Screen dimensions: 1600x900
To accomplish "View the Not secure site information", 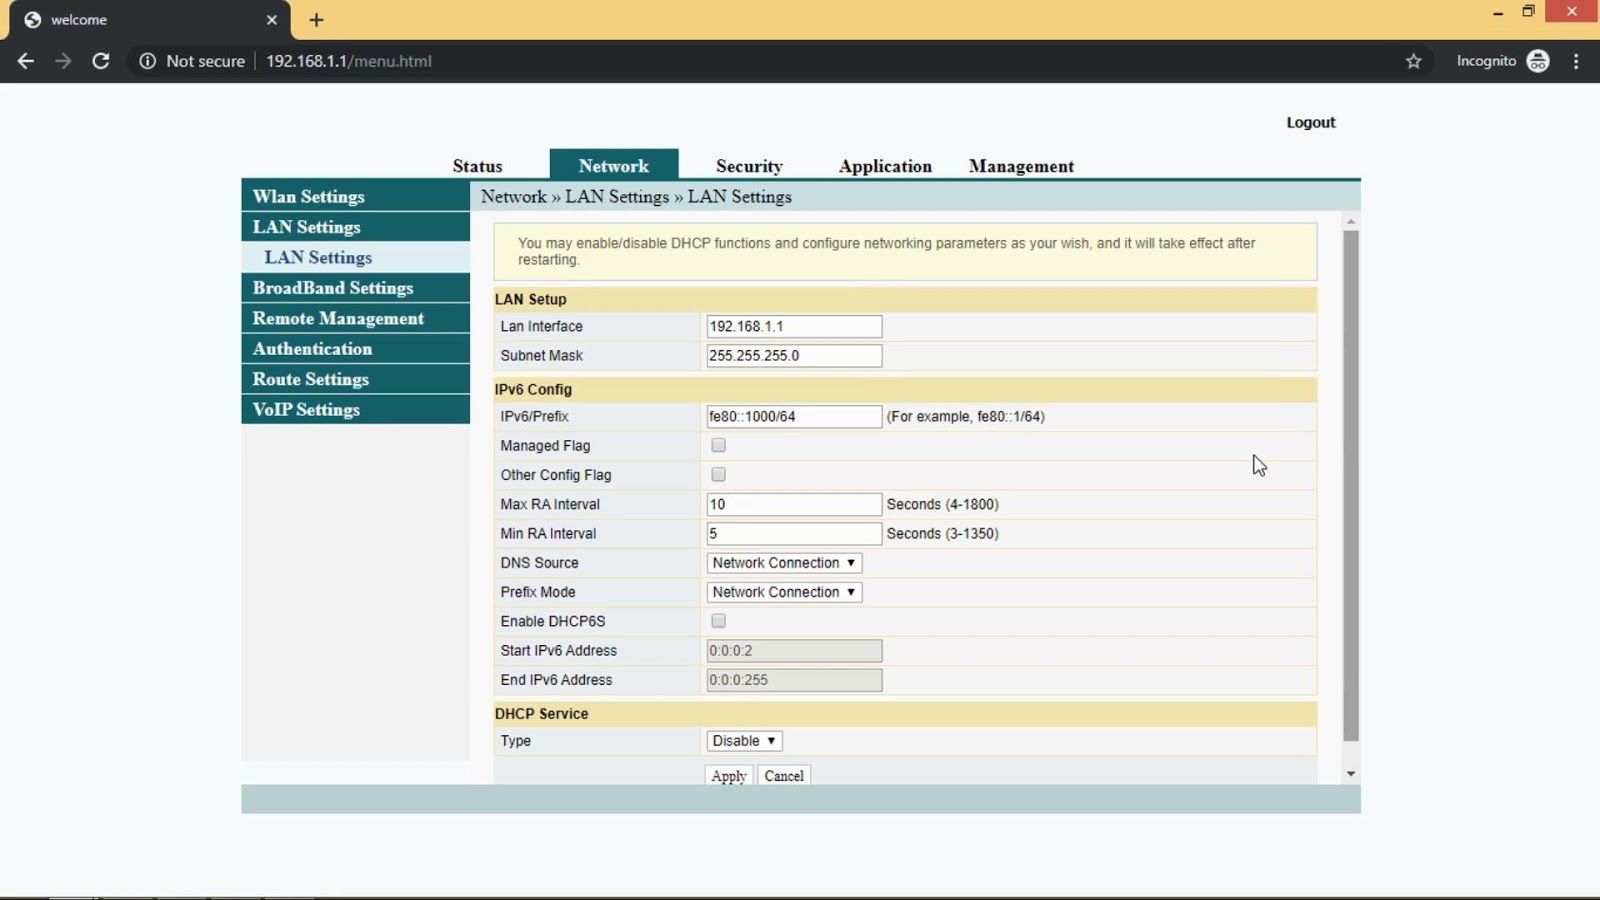I will tap(192, 61).
